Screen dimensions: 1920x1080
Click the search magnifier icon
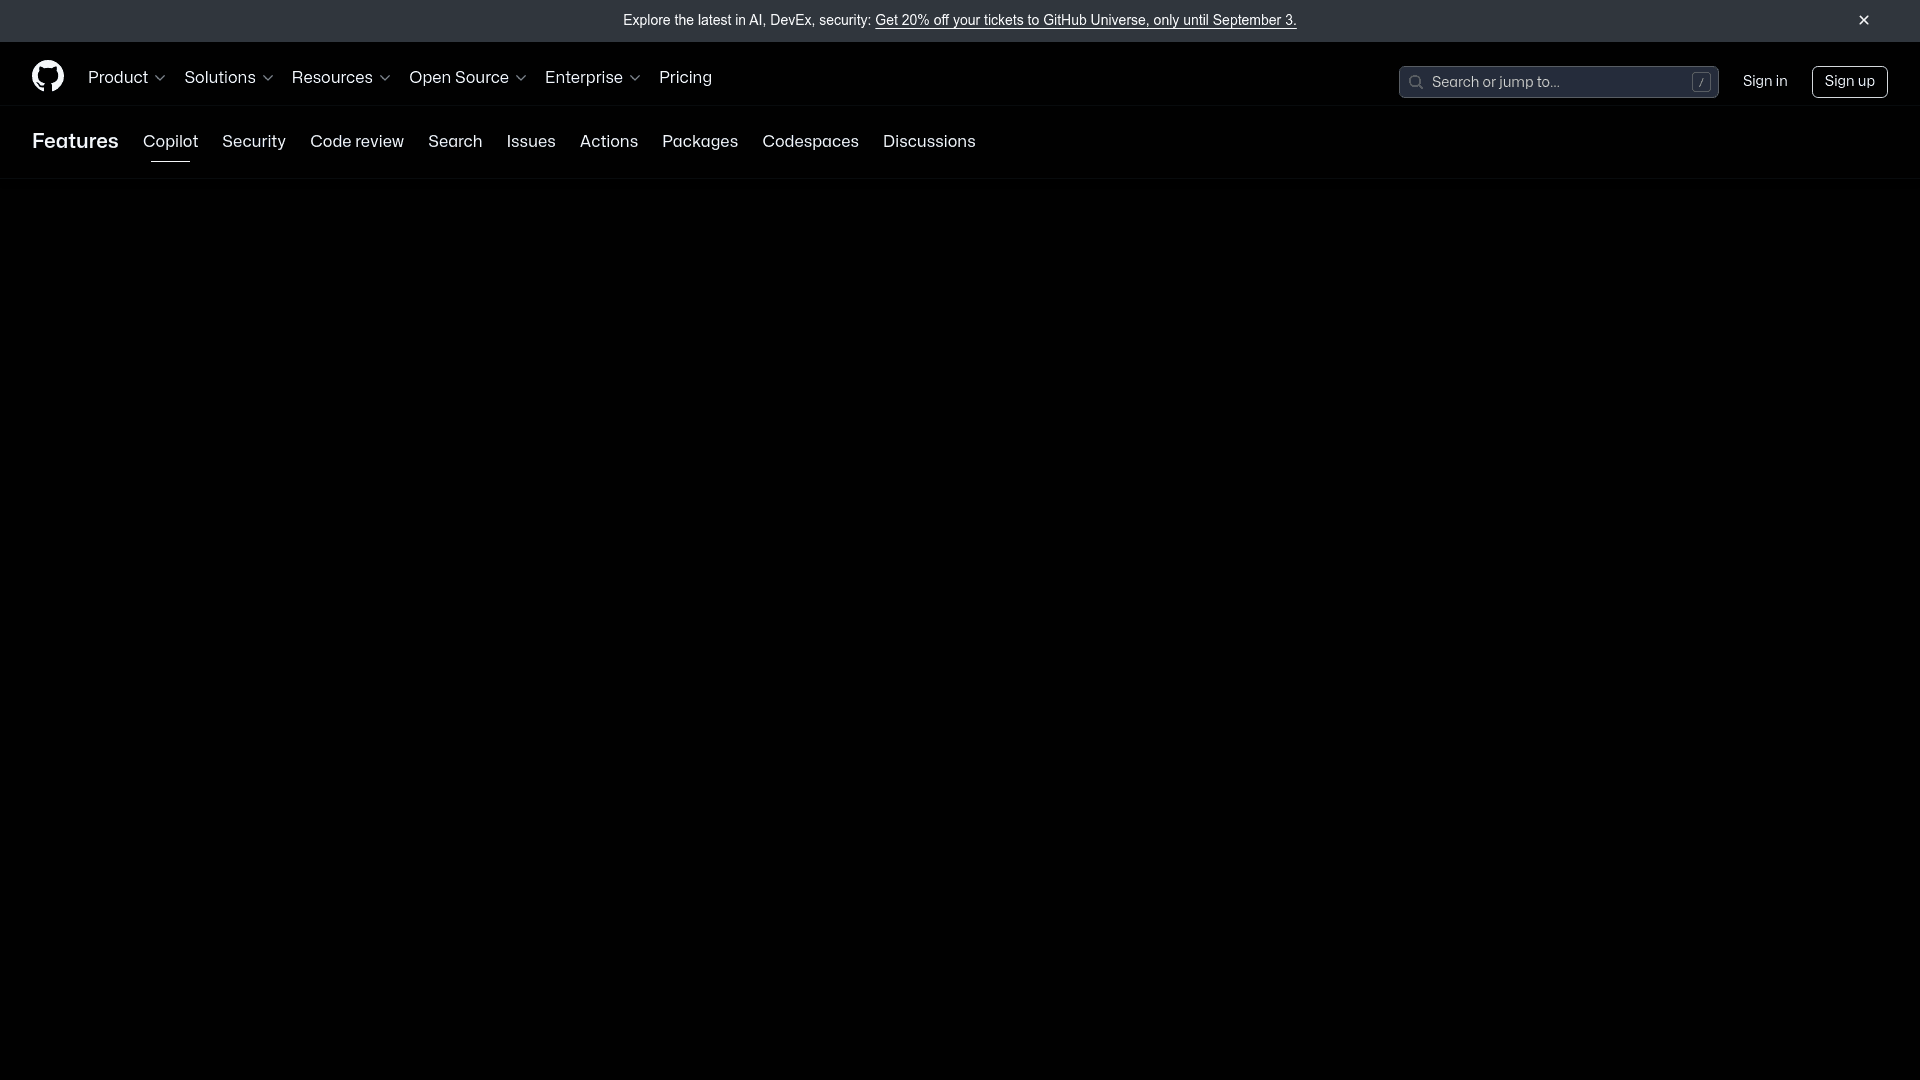tap(1415, 82)
